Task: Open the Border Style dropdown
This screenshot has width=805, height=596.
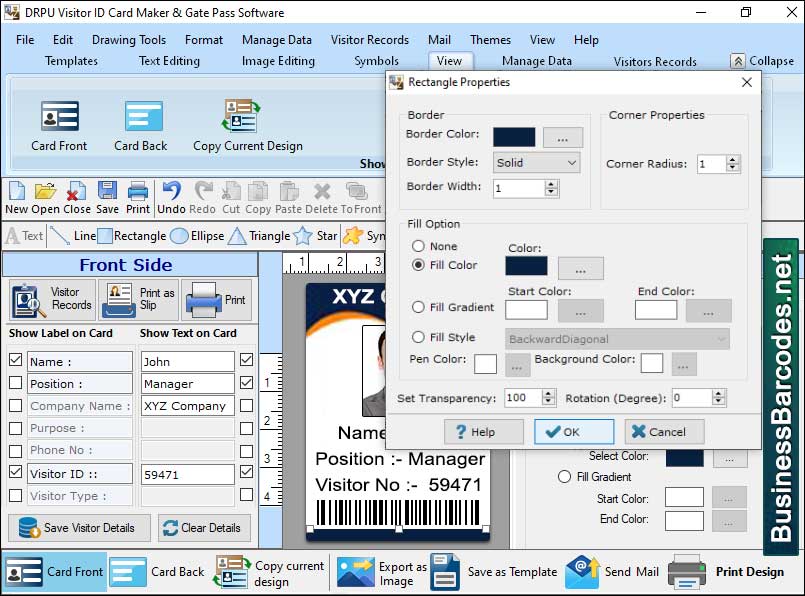Action: click(536, 161)
